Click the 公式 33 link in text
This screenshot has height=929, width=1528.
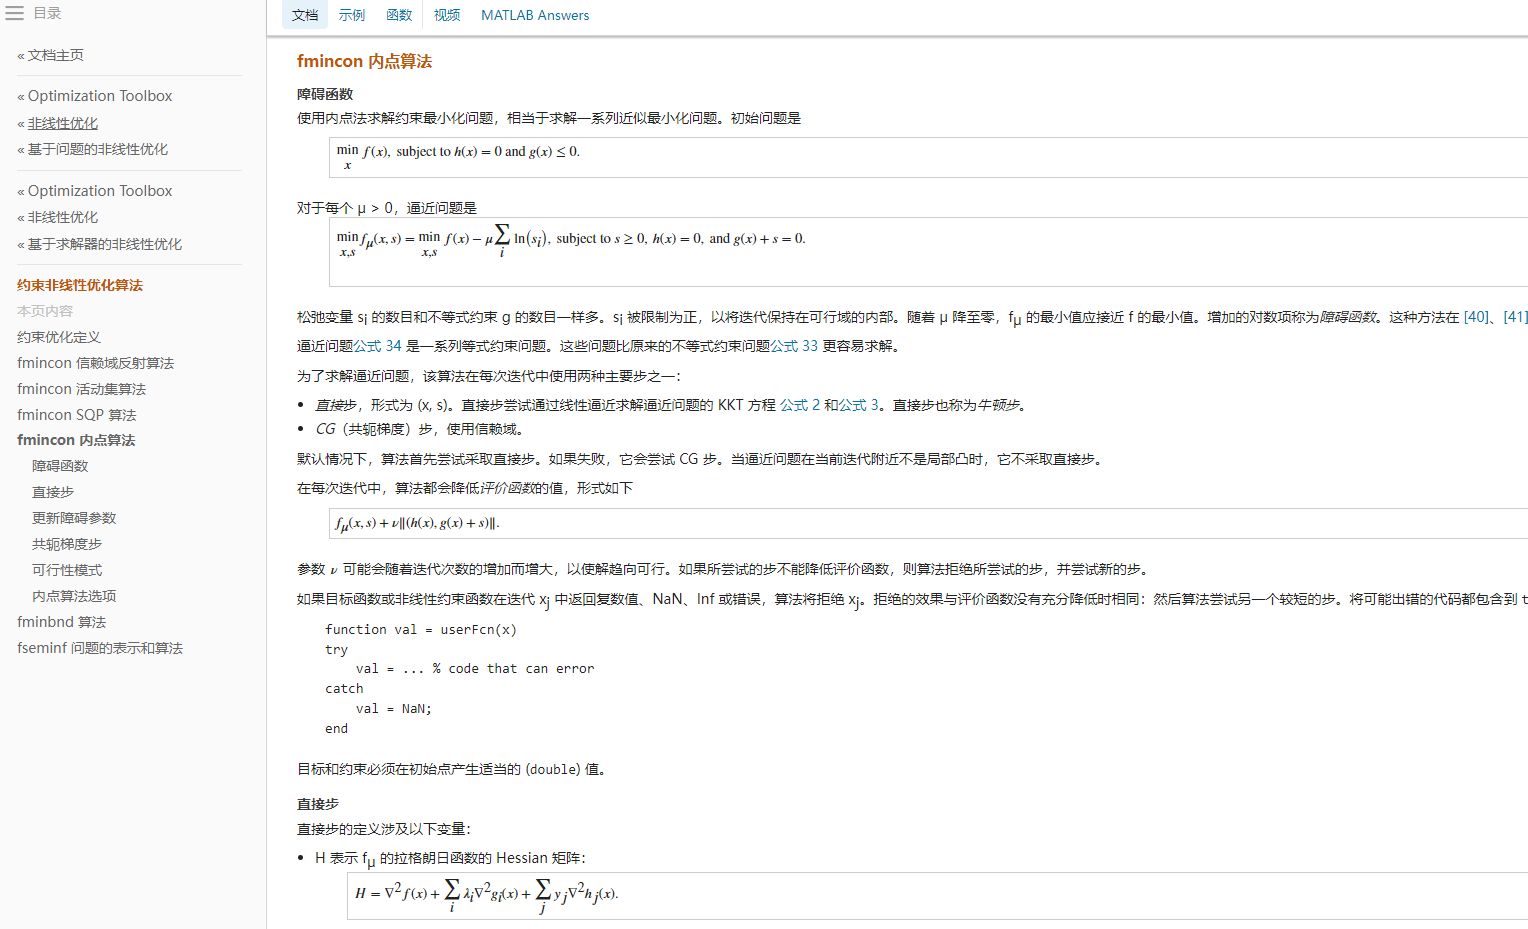[794, 346]
